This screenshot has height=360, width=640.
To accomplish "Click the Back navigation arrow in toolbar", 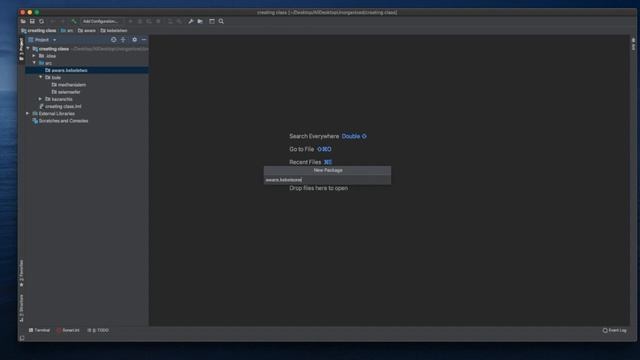I will pos(53,21).
